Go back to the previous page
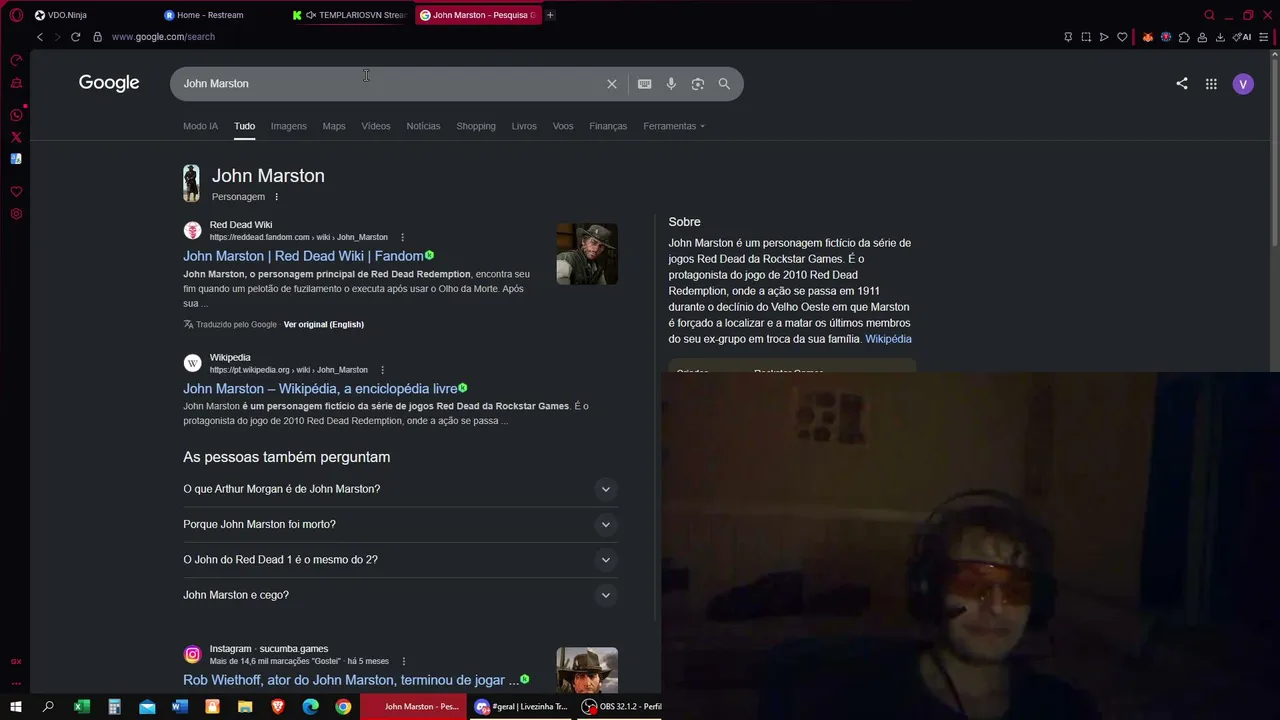Image resolution: width=1280 pixels, height=720 pixels. click(x=40, y=37)
